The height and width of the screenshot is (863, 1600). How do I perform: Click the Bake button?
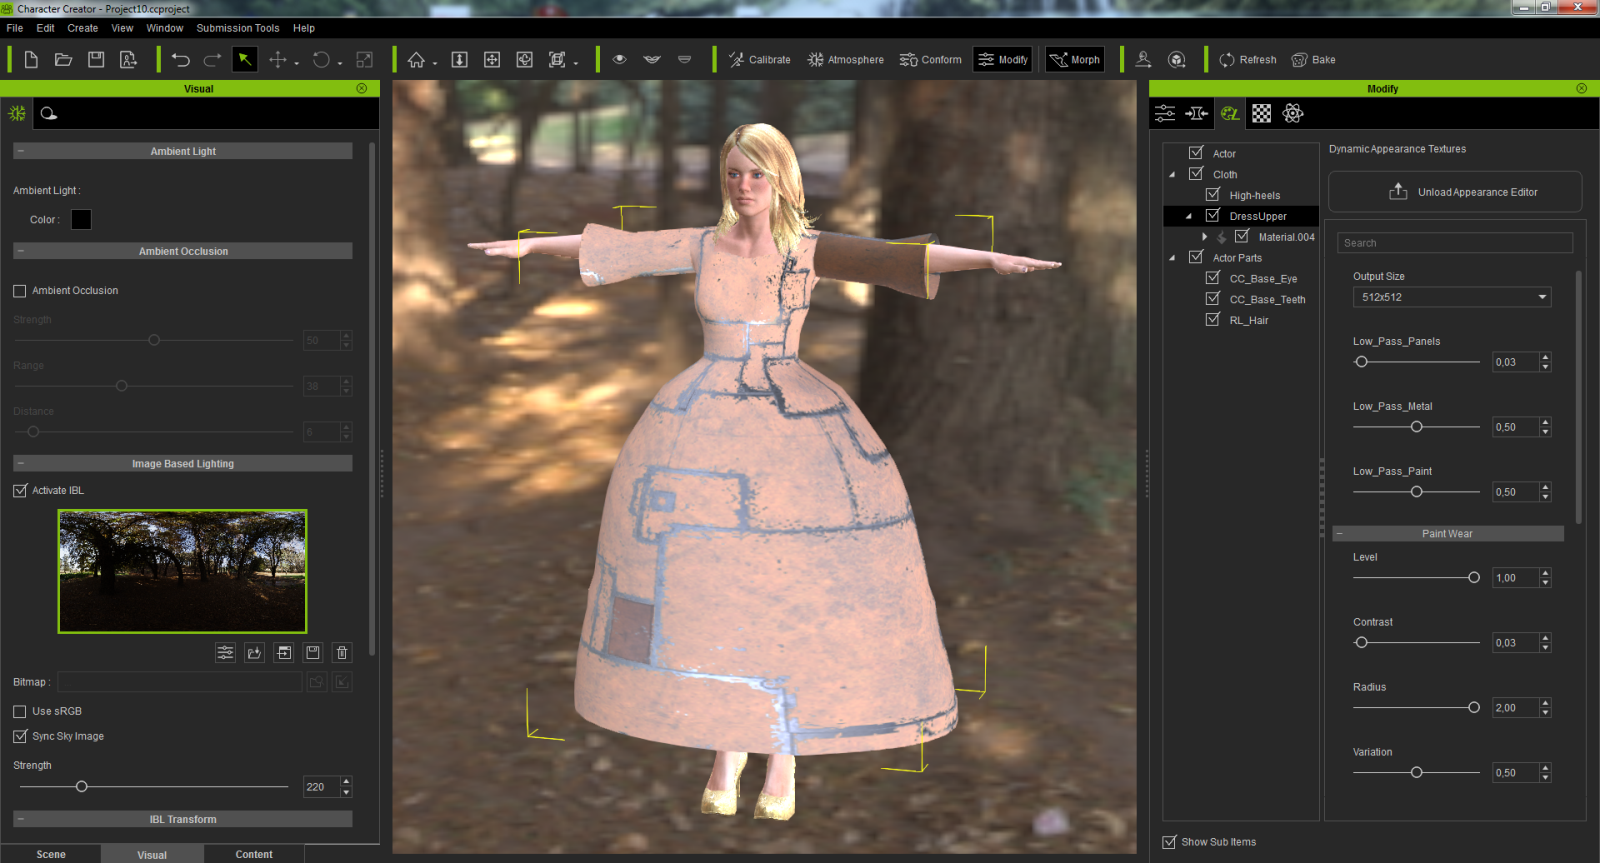coord(1313,60)
